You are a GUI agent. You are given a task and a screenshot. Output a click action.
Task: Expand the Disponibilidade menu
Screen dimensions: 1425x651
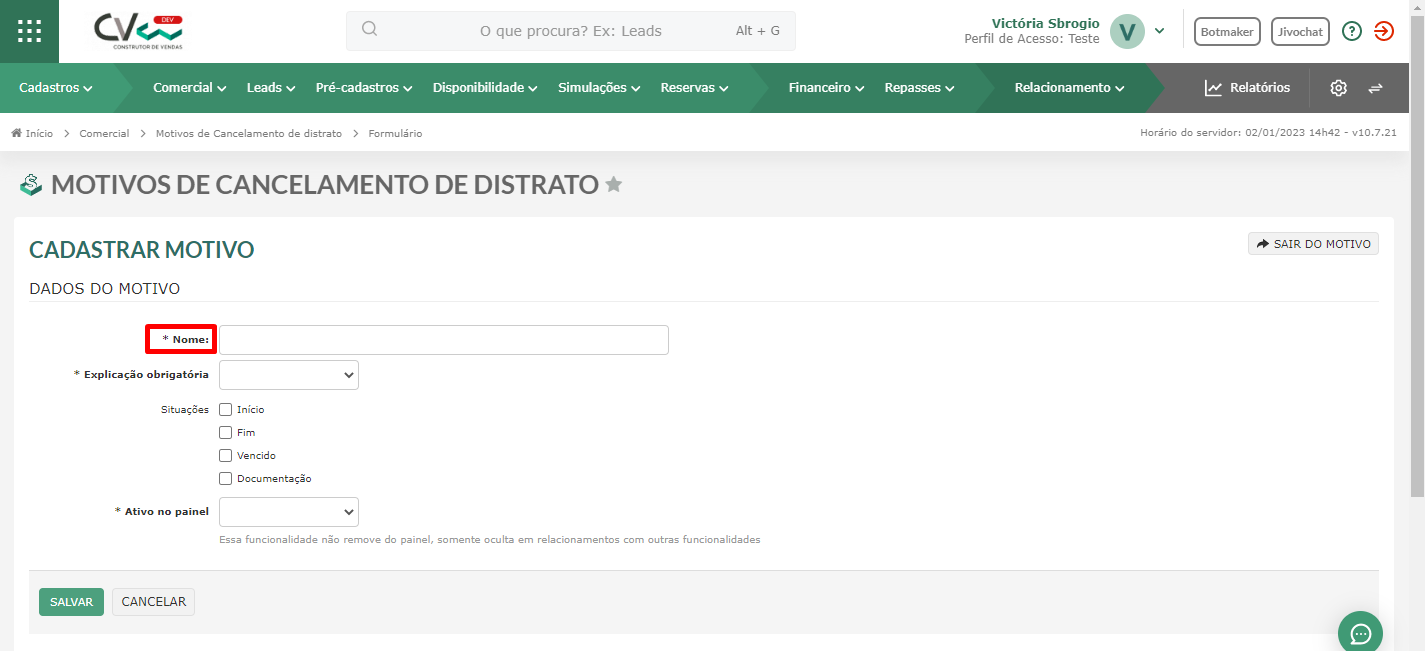pos(486,88)
